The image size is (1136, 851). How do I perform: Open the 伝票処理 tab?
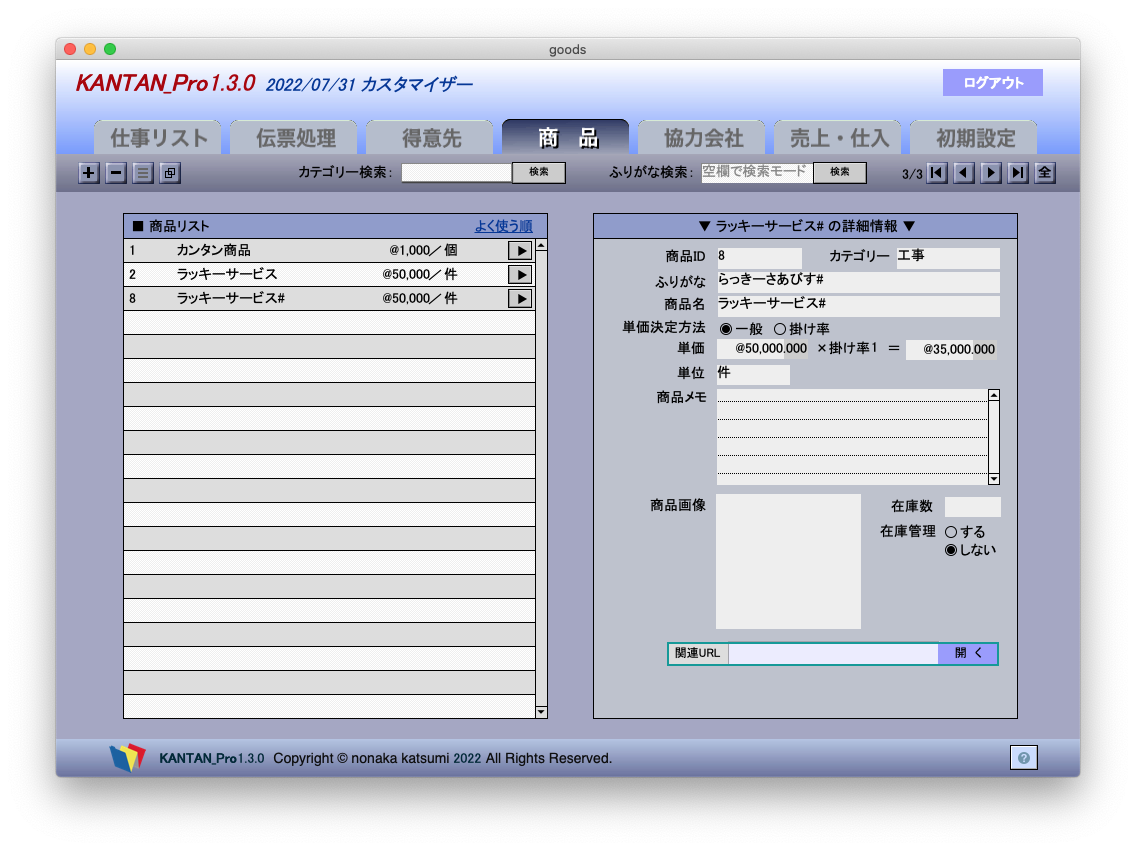pos(294,138)
